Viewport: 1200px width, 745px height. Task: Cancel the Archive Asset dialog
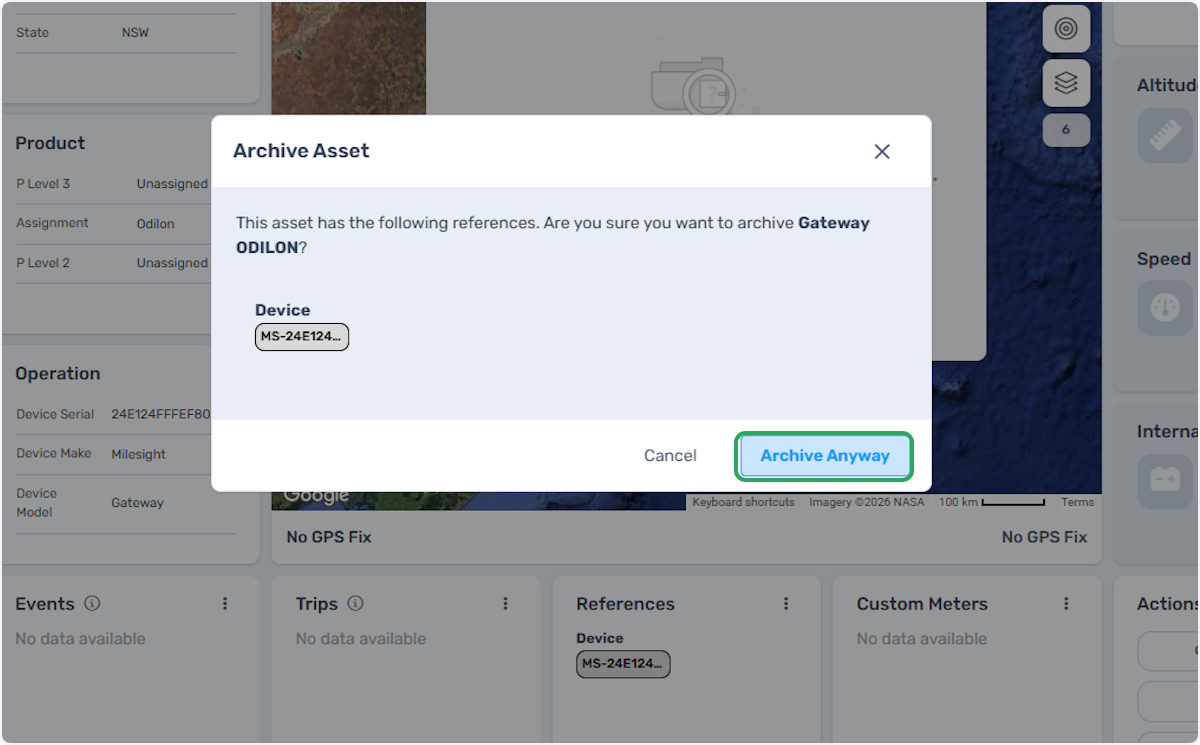670,455
